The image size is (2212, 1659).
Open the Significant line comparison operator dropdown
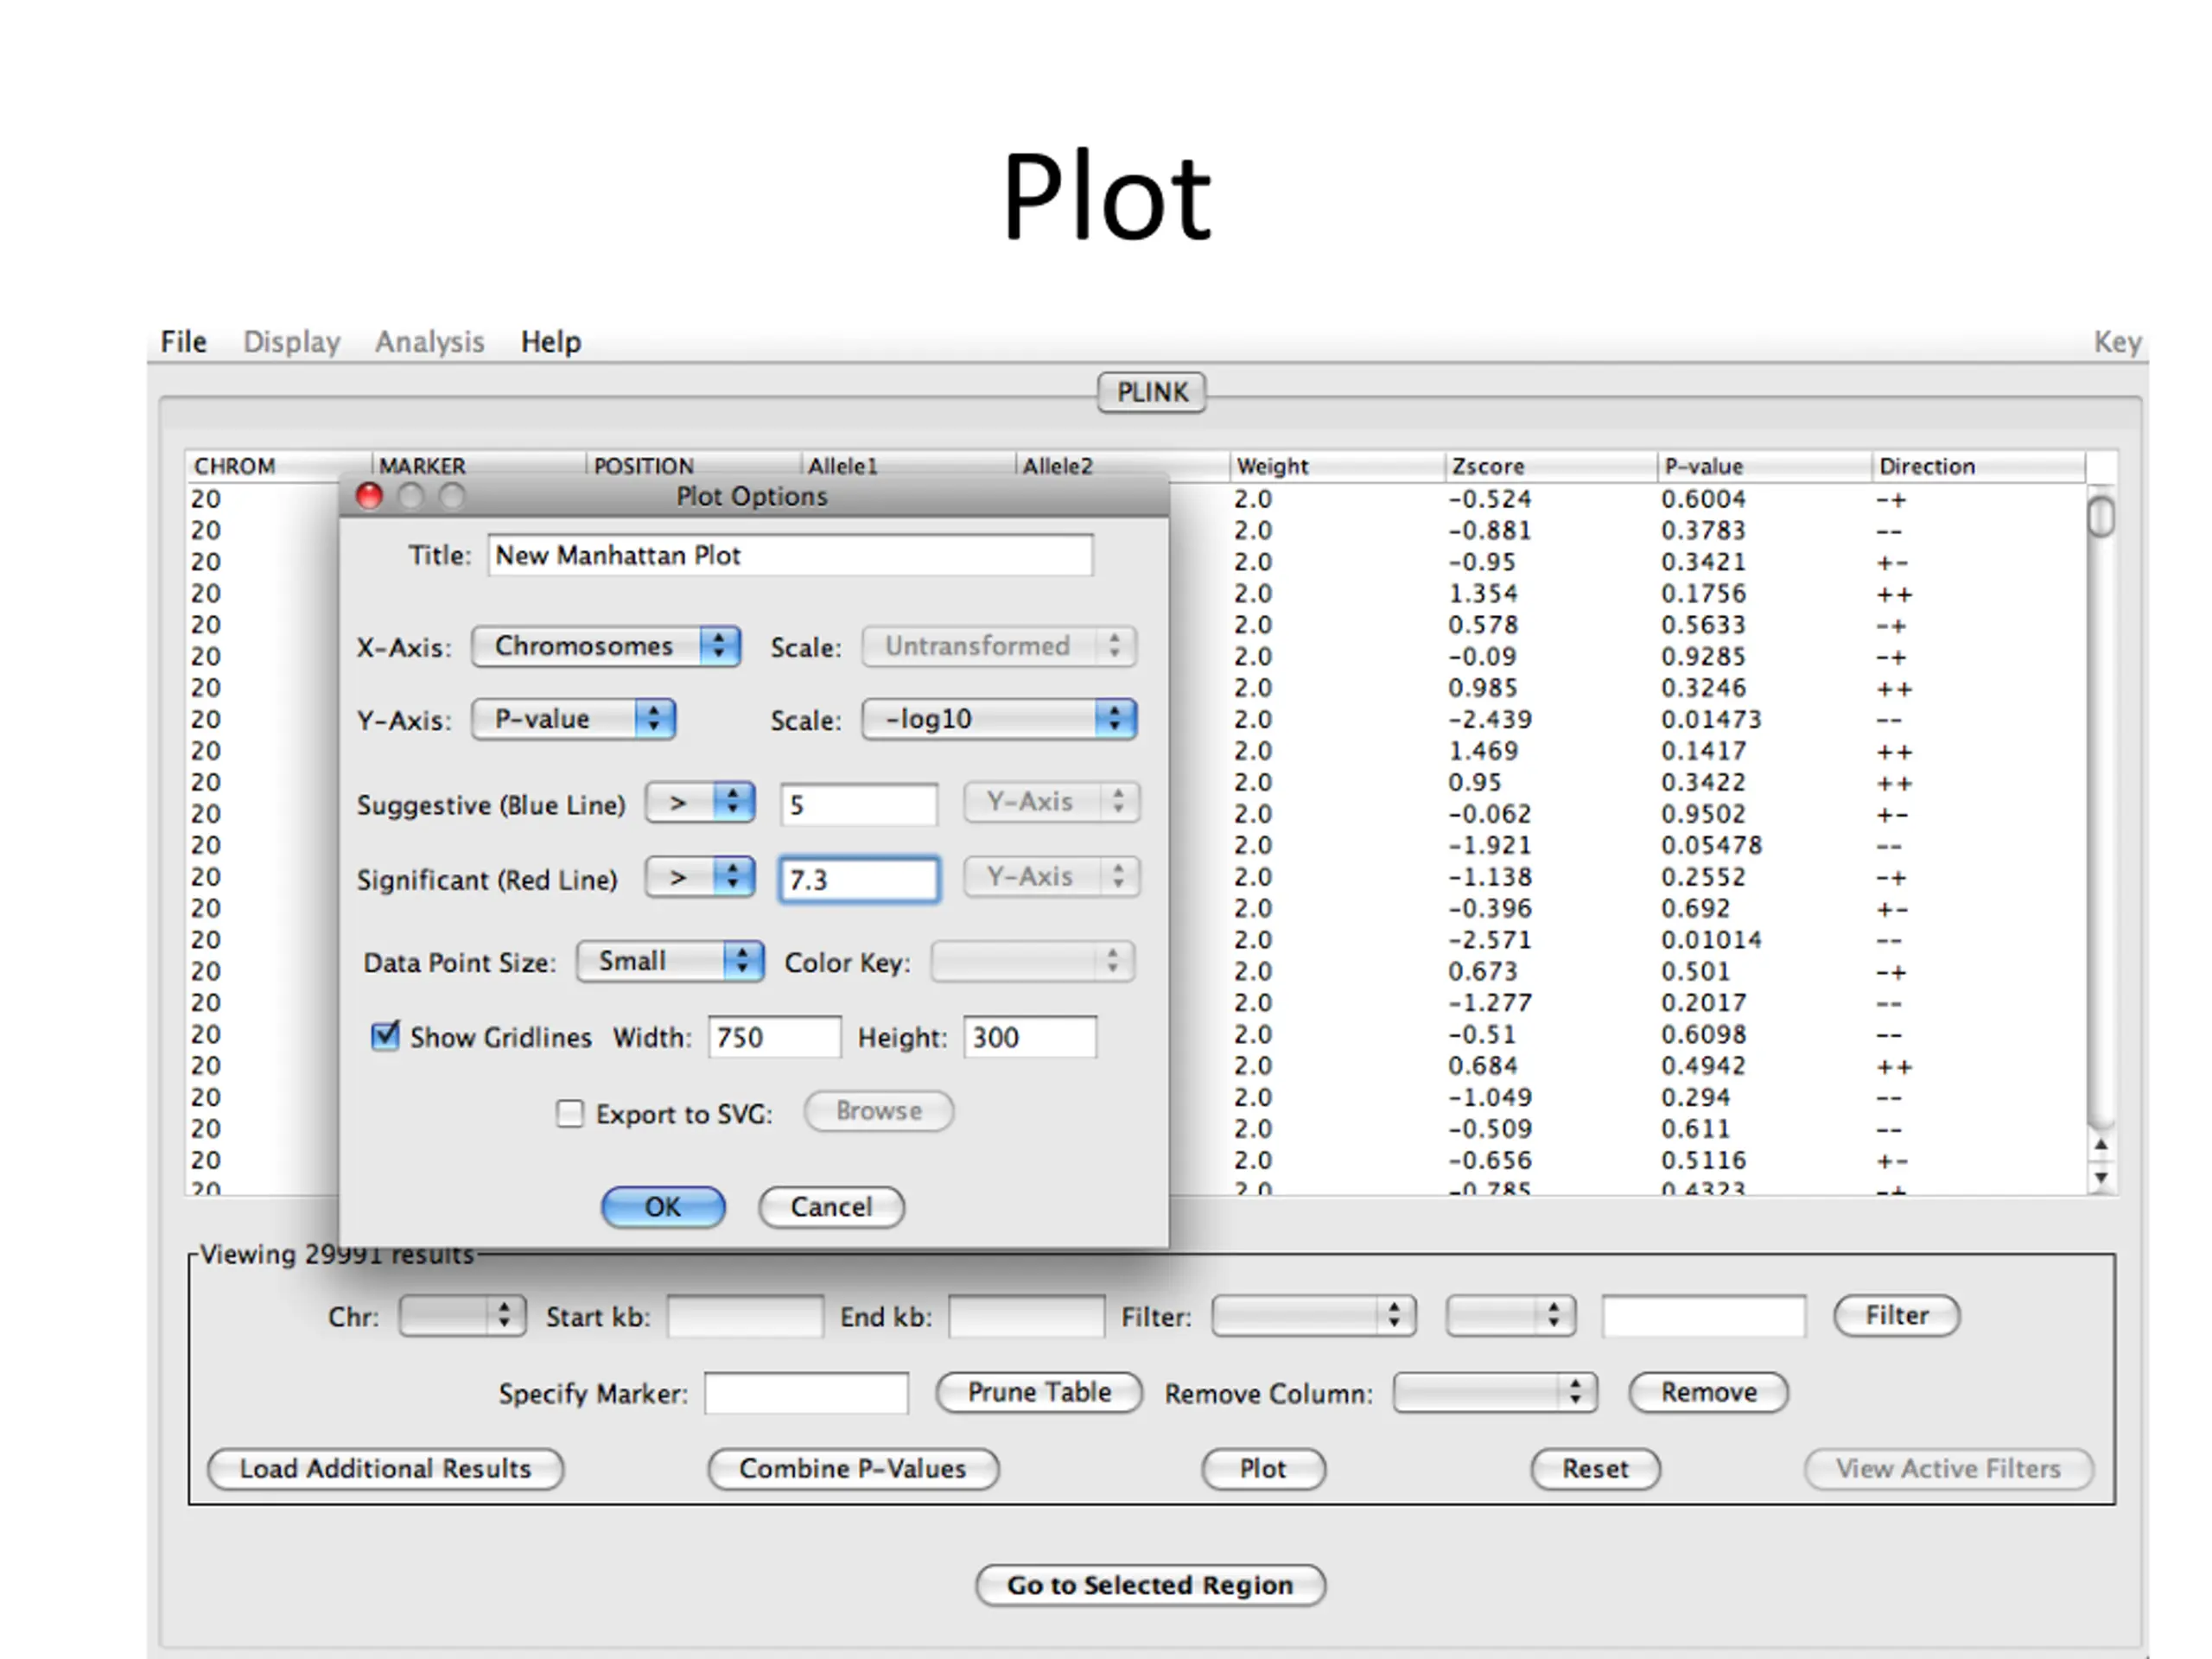(x=700, y=877)
